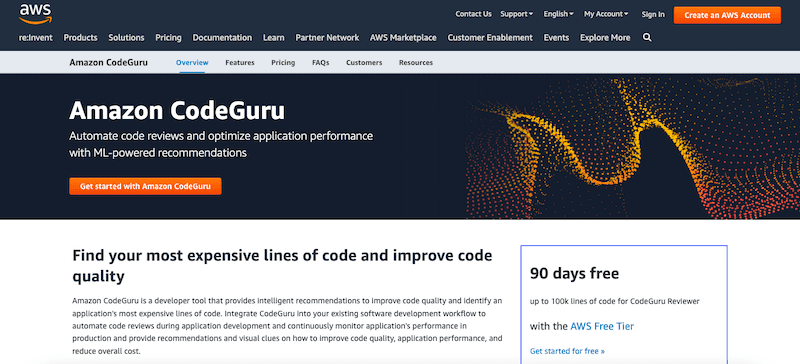Click the Amazon CodeGuru hero heading

click(177, 110)
